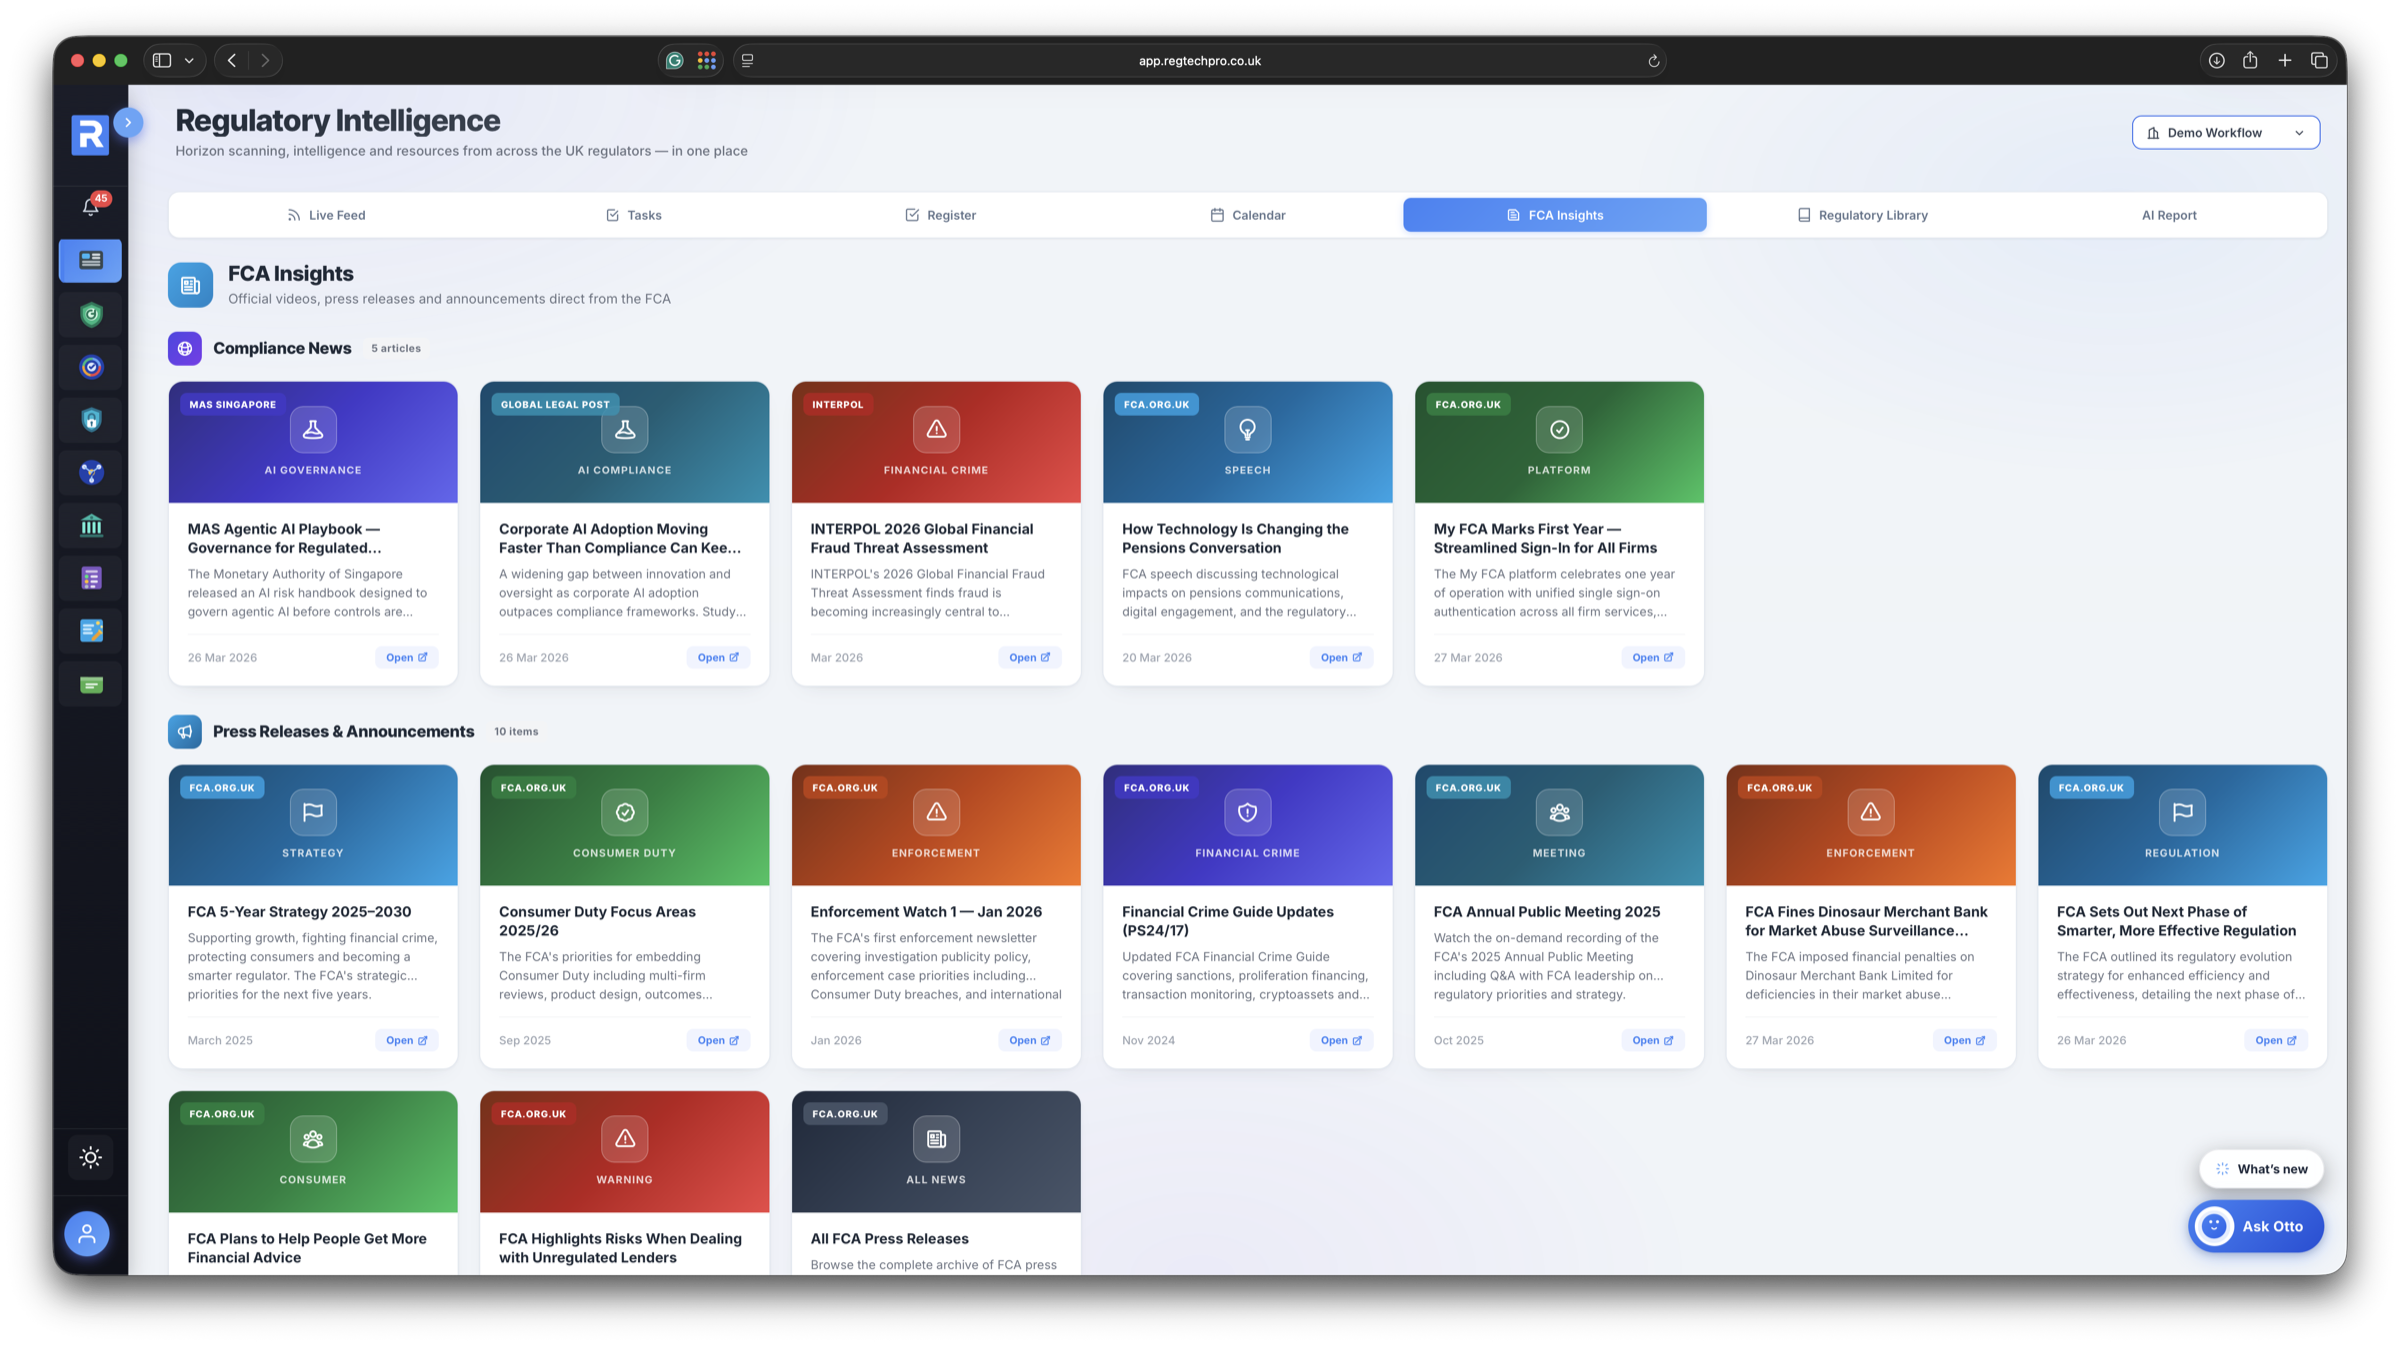Go back in browser history

click(x=232, y=60)
